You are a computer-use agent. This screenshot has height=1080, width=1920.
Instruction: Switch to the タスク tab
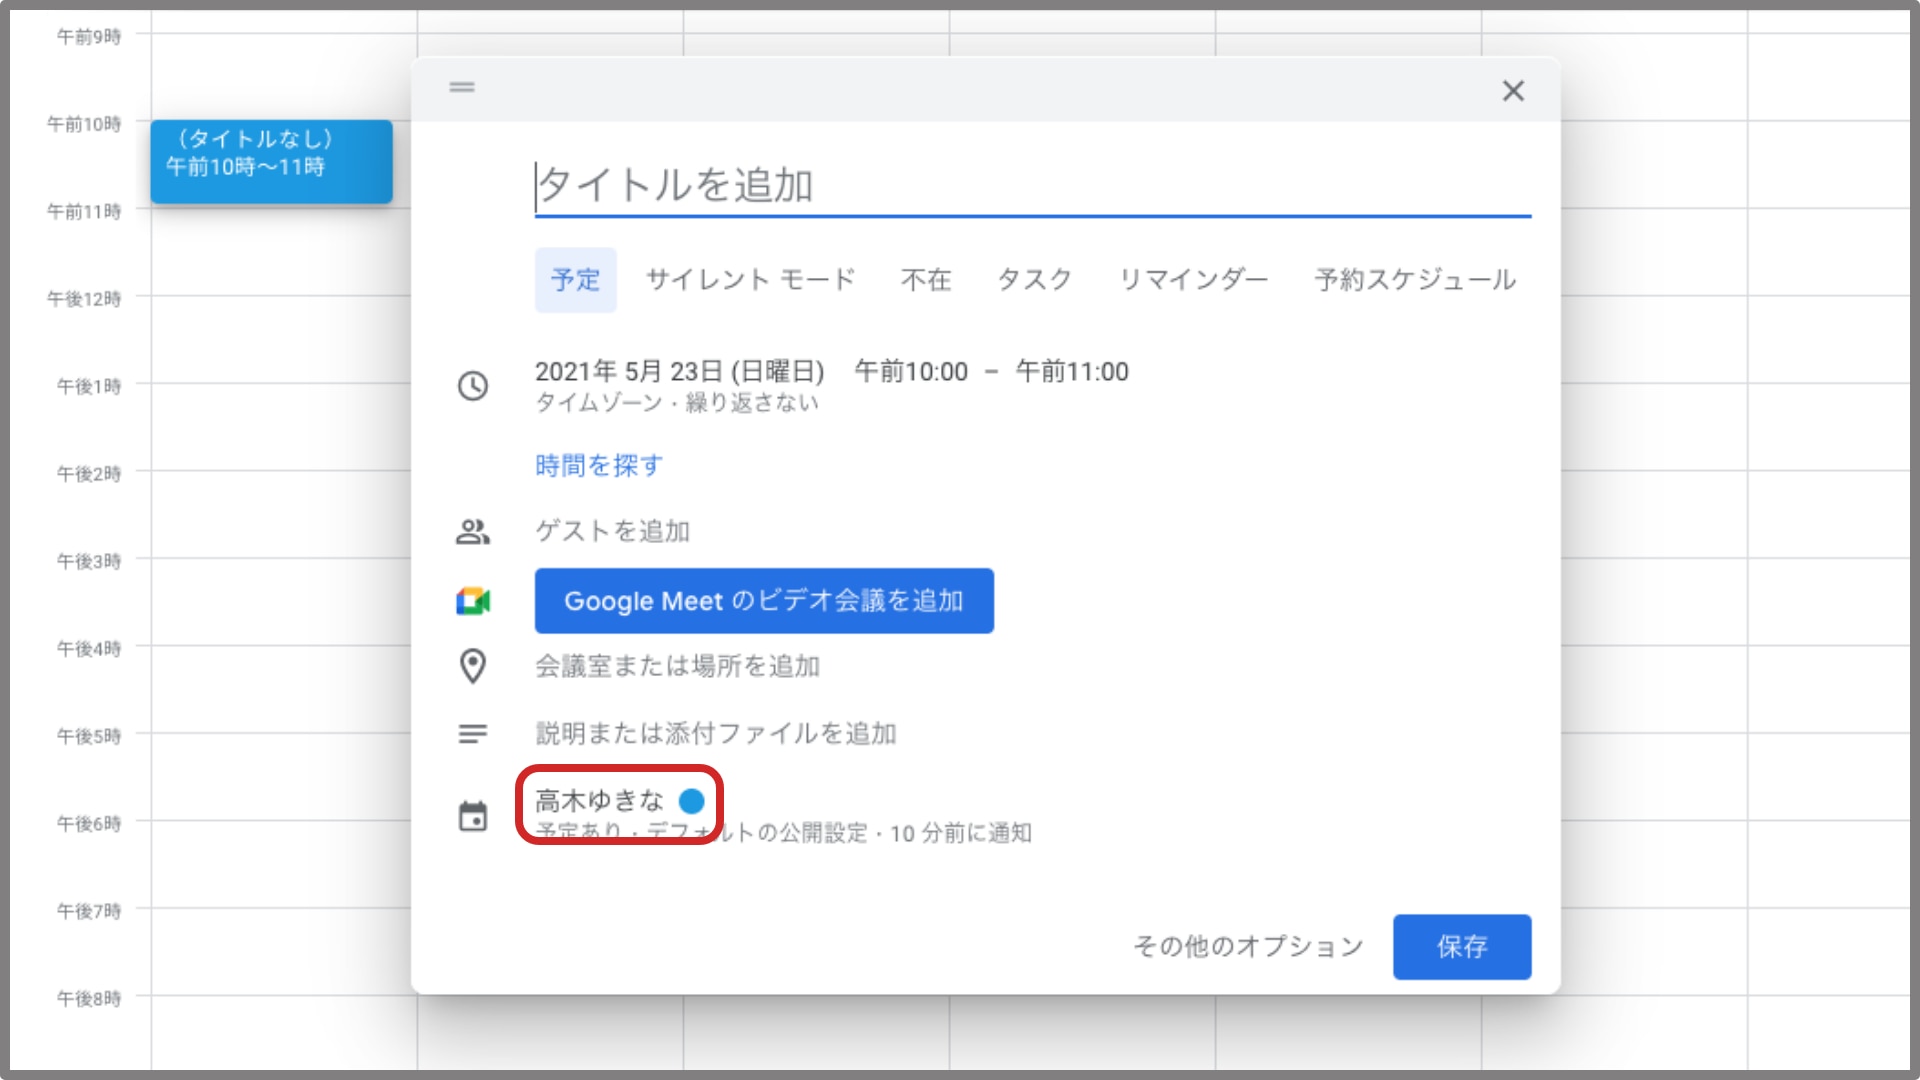click(x=1035, y=280)
